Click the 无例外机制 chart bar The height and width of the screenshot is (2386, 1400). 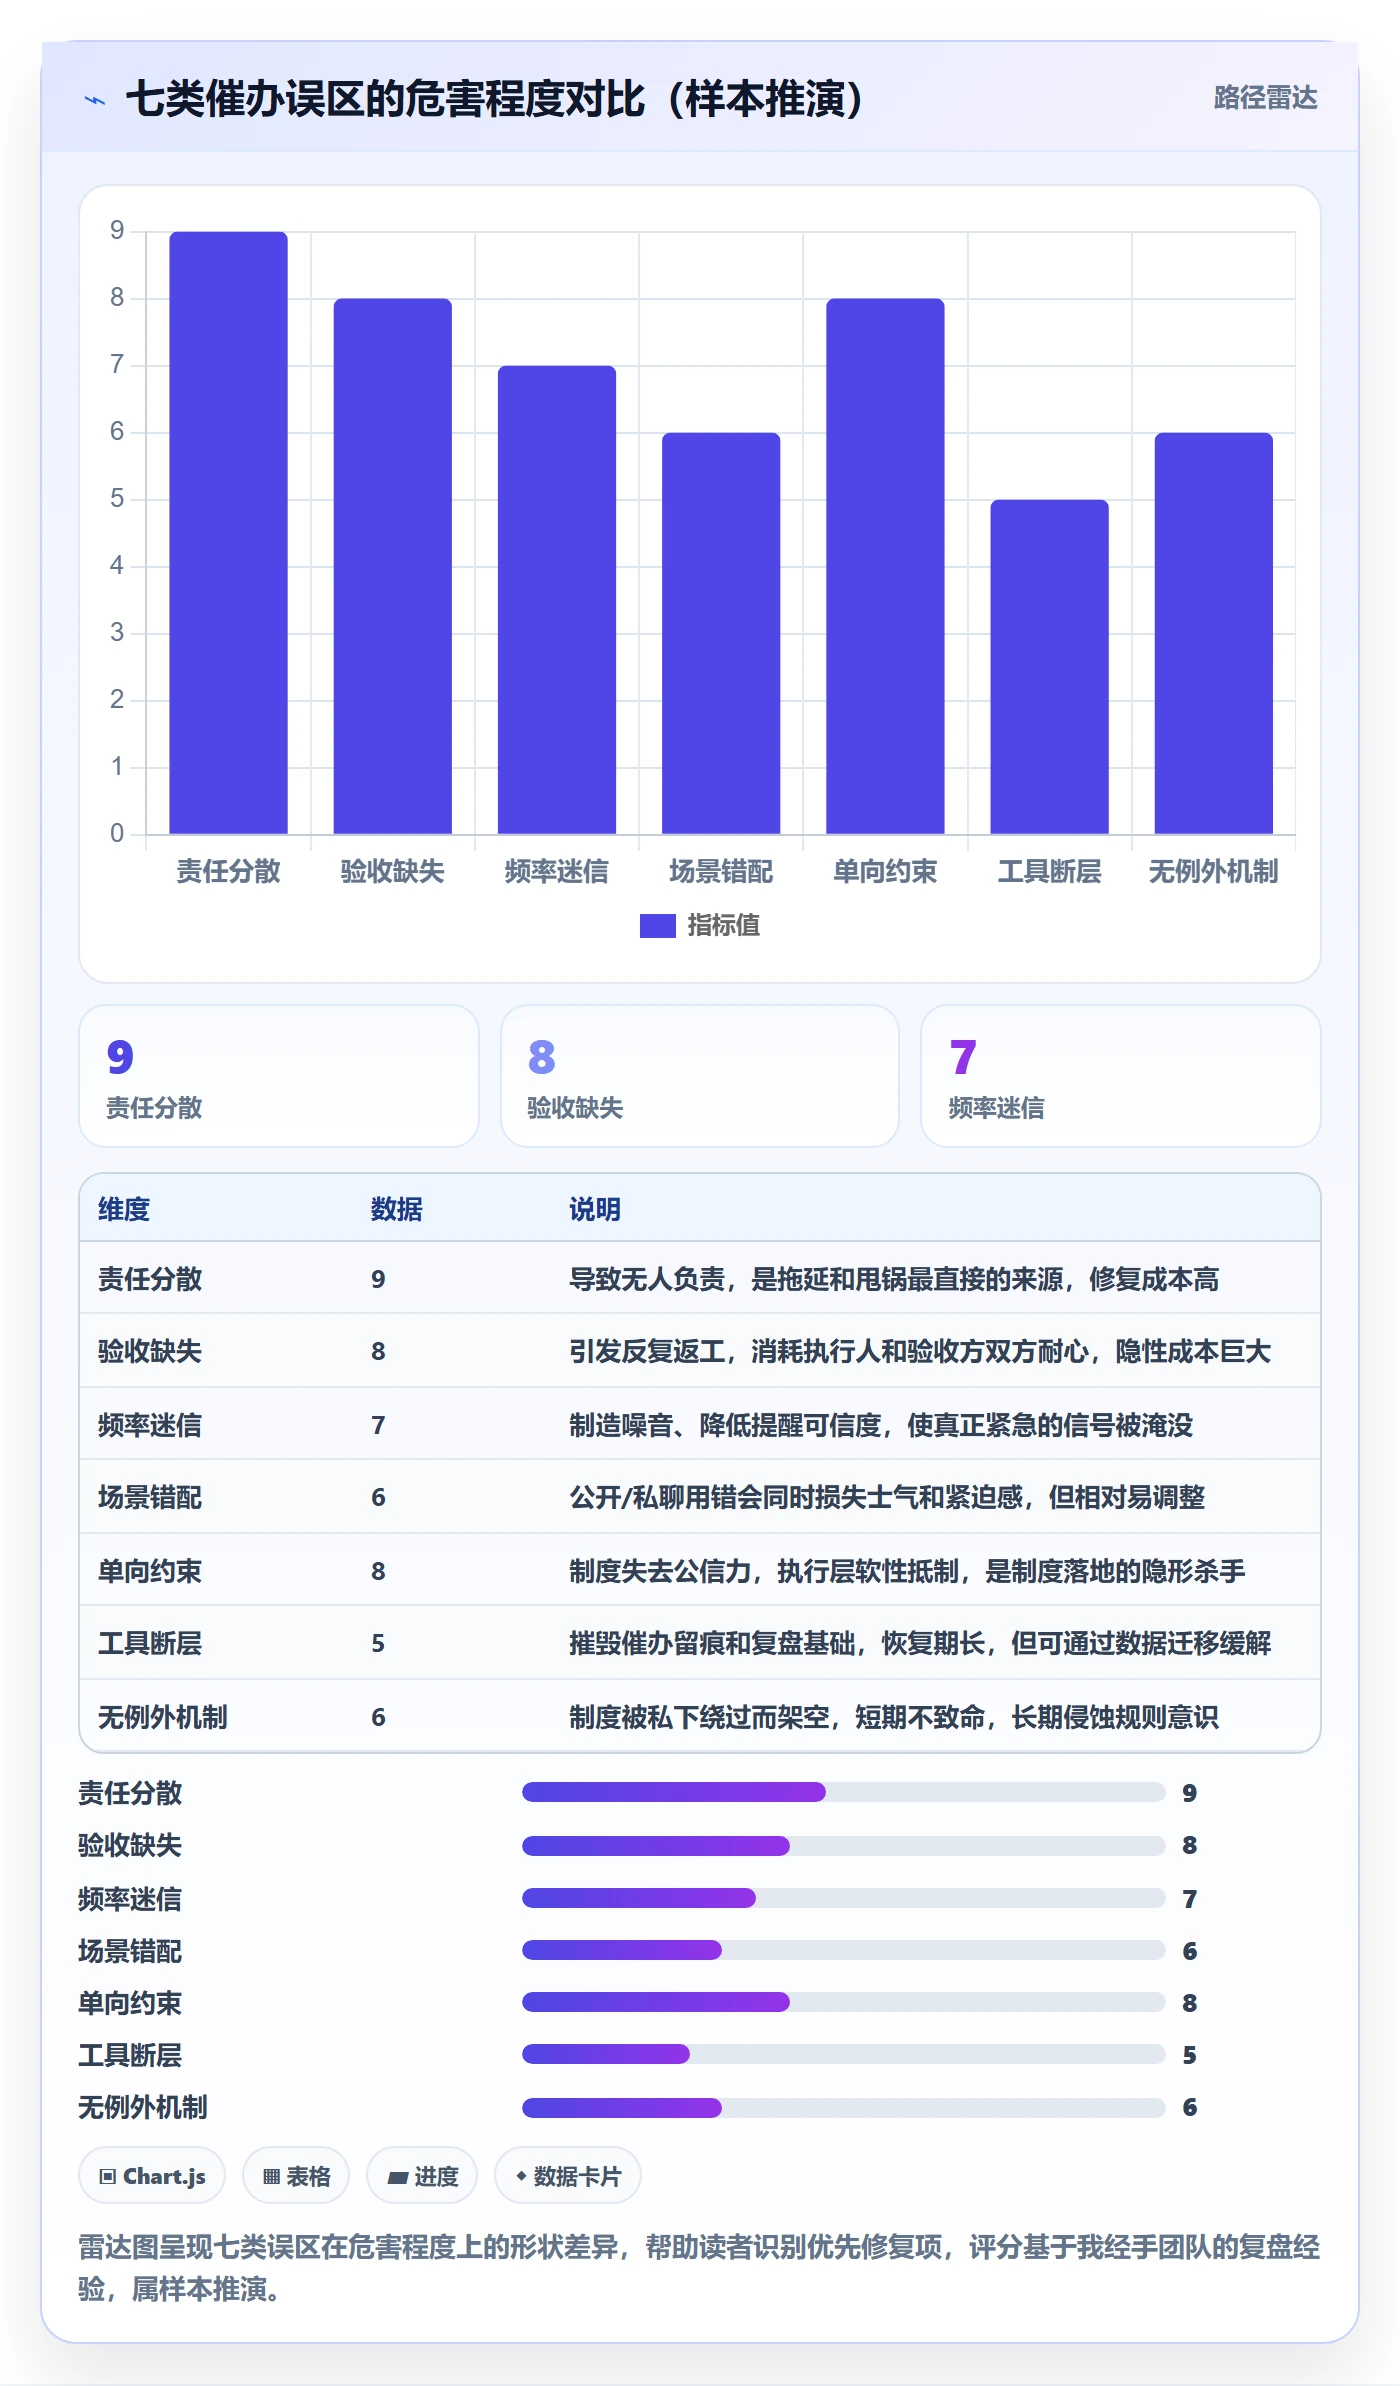point(1213,633)
